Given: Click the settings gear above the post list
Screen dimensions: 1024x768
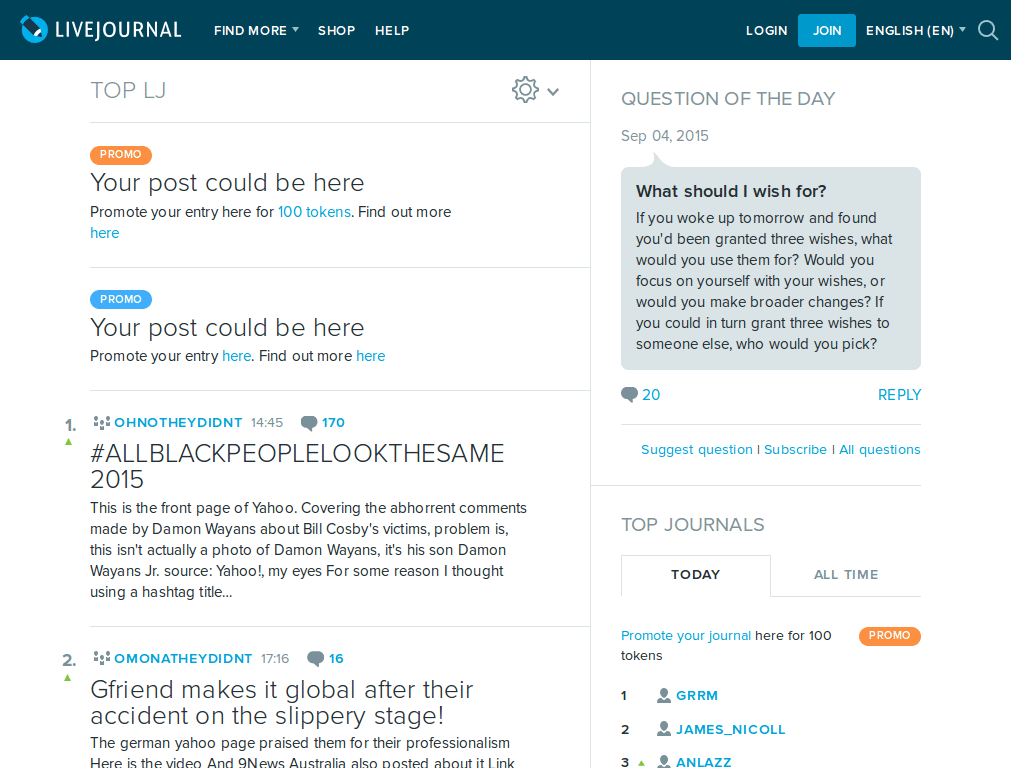Looking at the screenshot, I should (525, 89).
